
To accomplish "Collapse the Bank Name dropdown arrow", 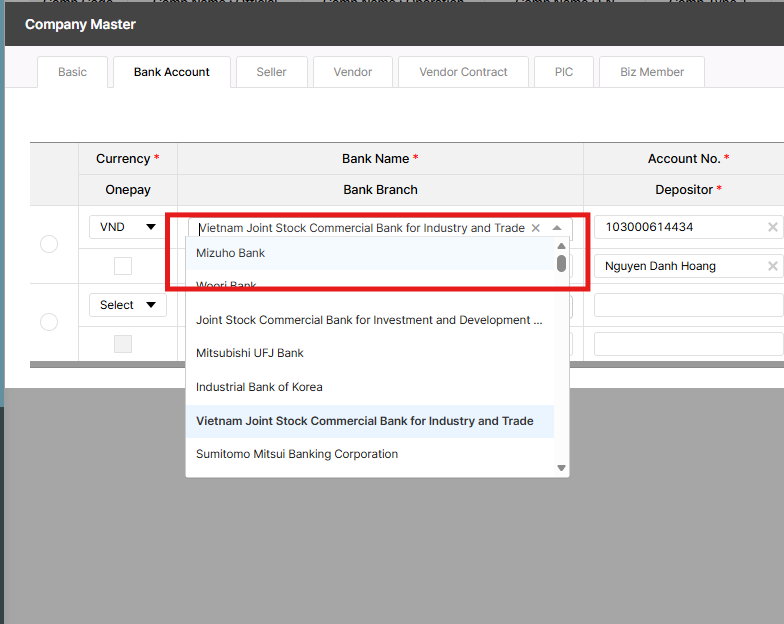I will click(x=557, y=228).
